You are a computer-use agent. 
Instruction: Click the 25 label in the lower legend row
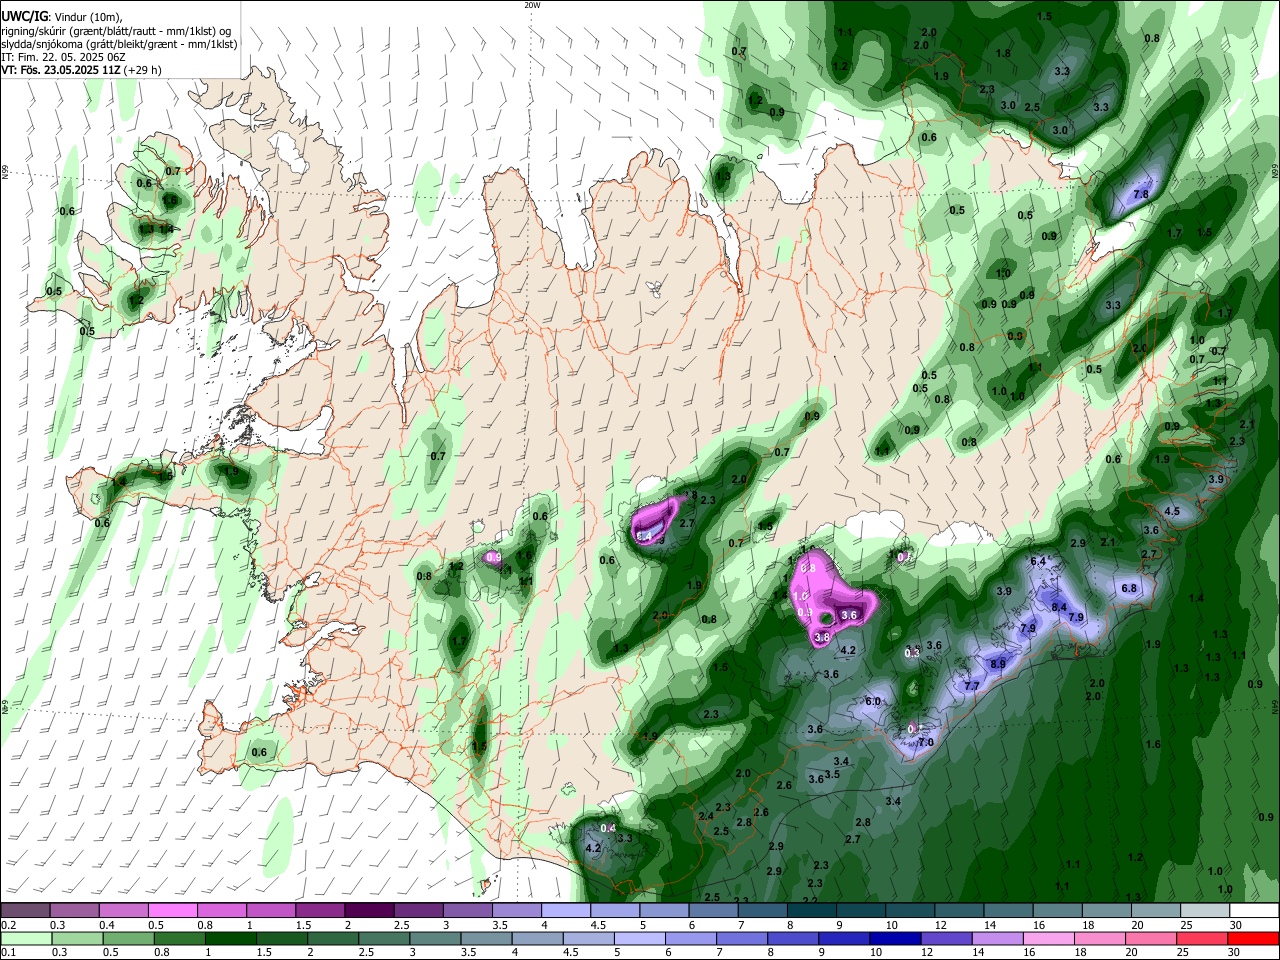[1185, 952]
